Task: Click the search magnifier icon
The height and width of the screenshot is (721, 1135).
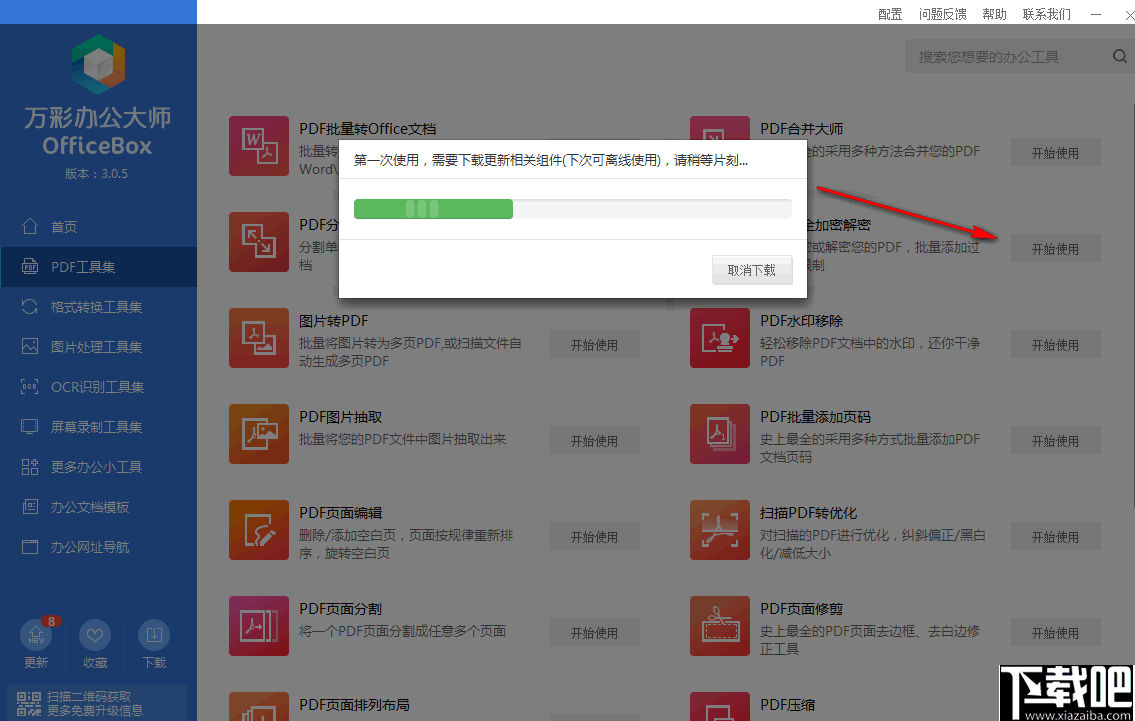Action: click(1119, 56)
